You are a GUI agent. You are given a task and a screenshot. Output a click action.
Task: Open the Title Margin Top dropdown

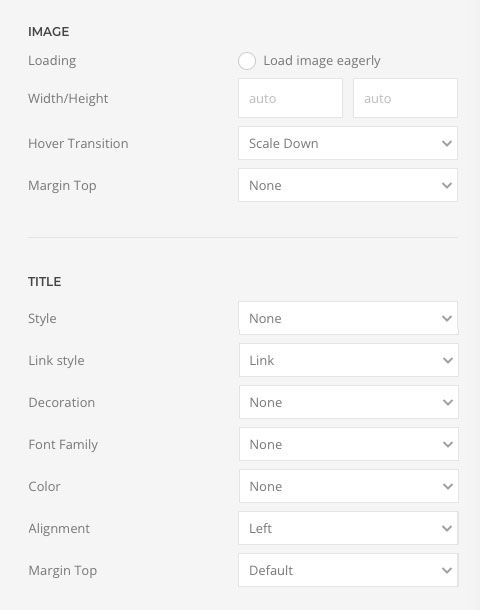[x=348, y=570]
